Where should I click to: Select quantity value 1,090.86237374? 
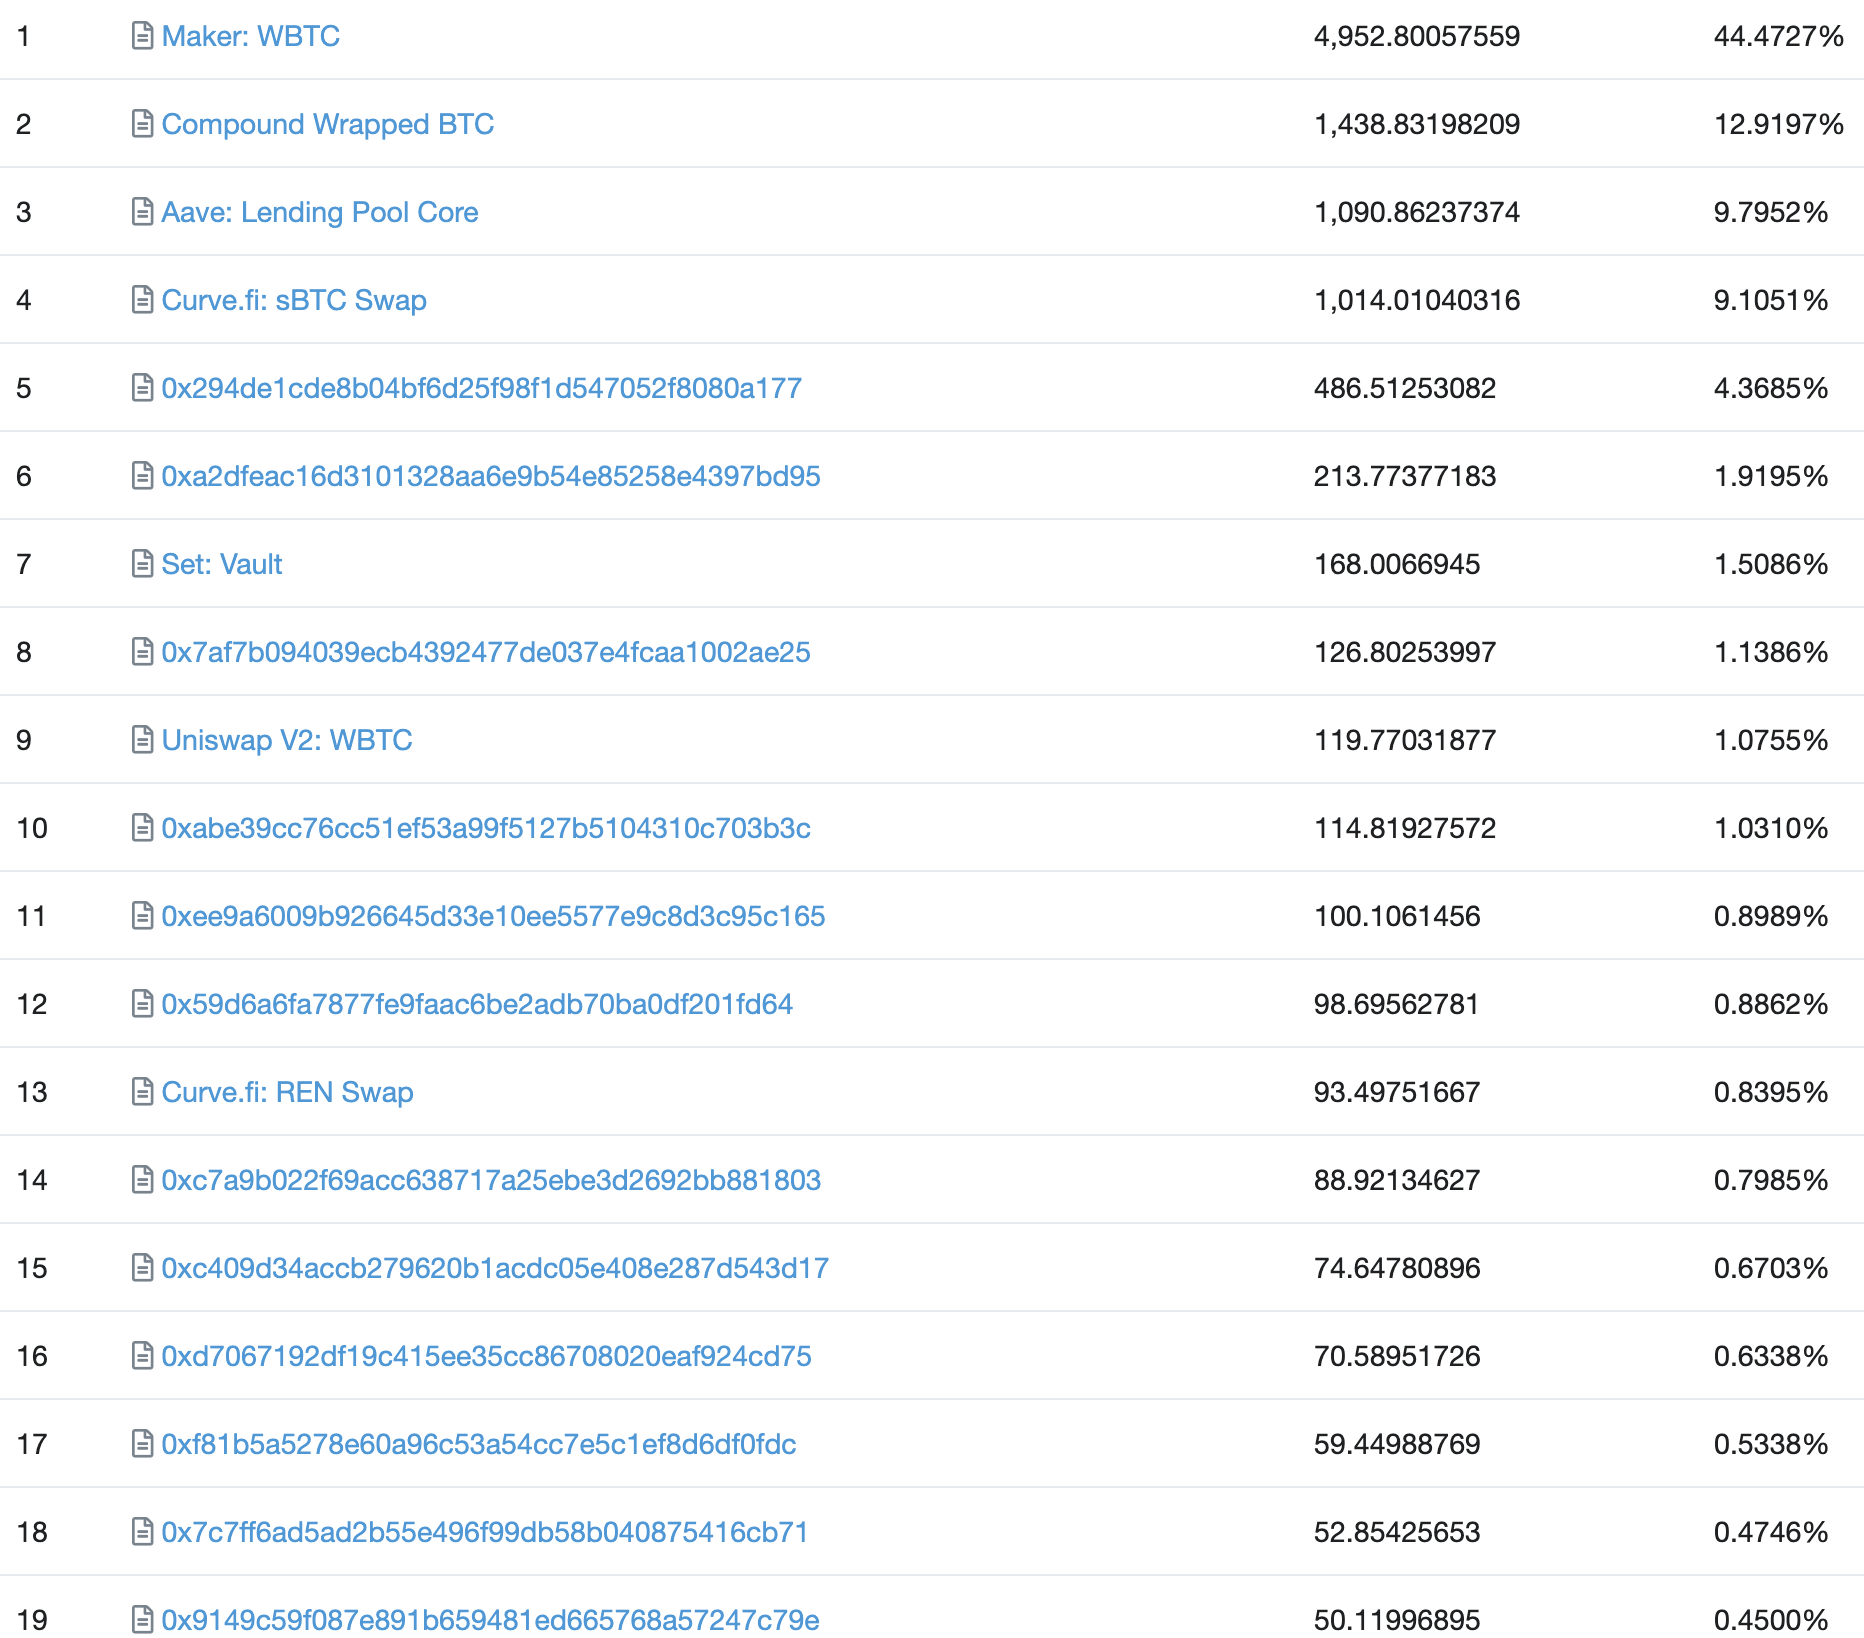click(x=1417, y=213)
